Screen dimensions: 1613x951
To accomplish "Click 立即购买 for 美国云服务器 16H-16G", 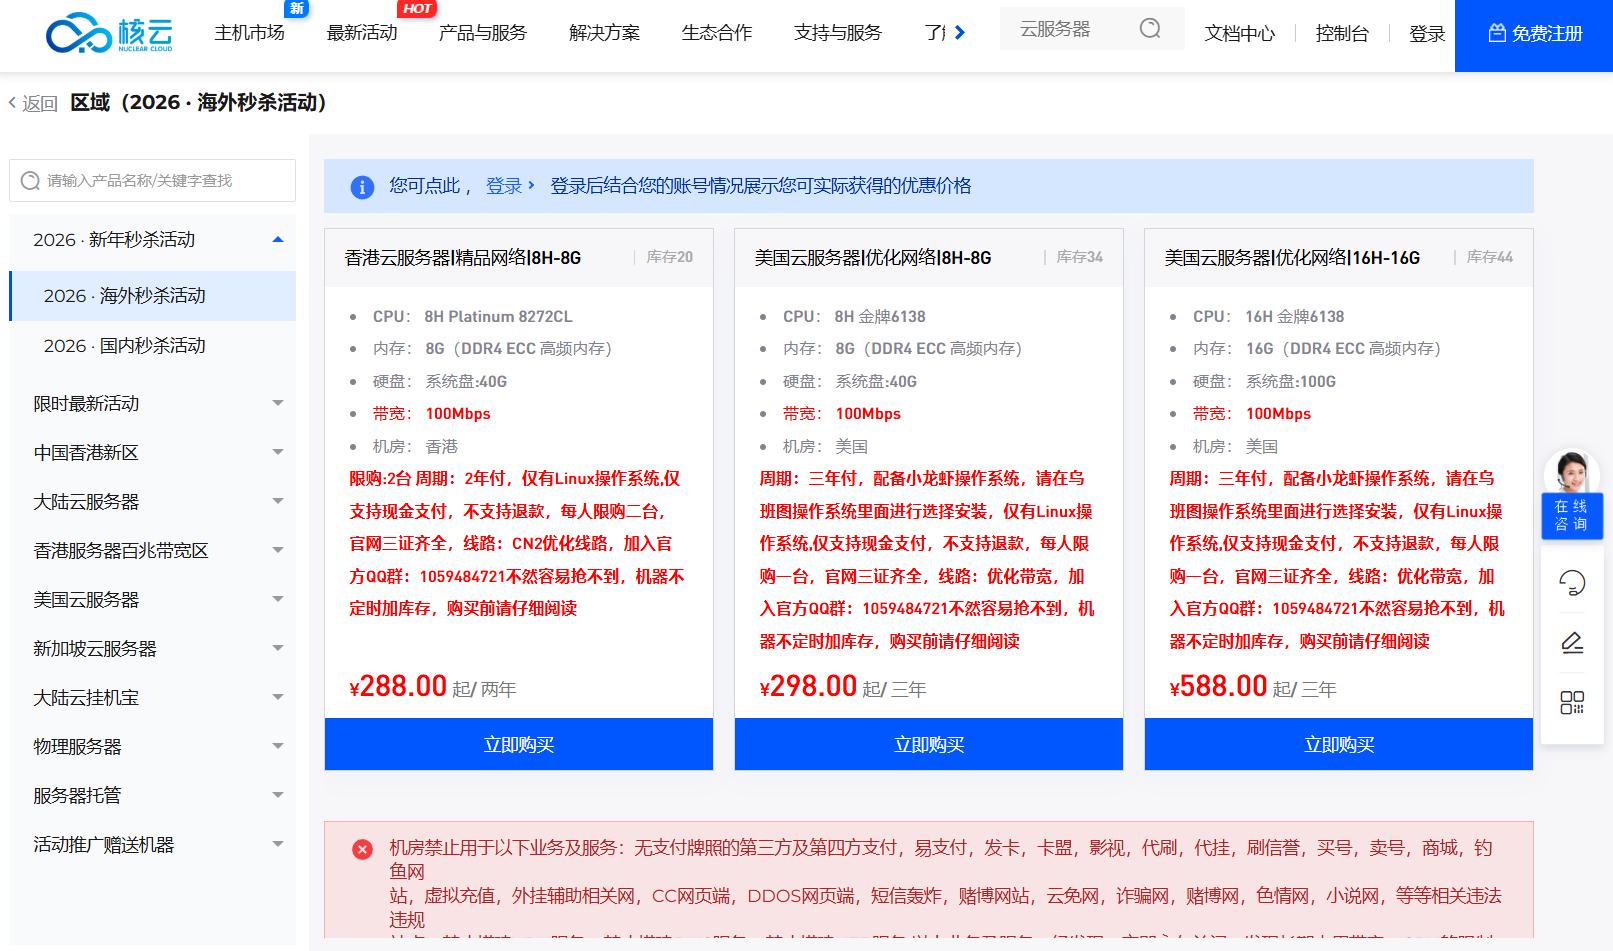I will (1339, 744).
